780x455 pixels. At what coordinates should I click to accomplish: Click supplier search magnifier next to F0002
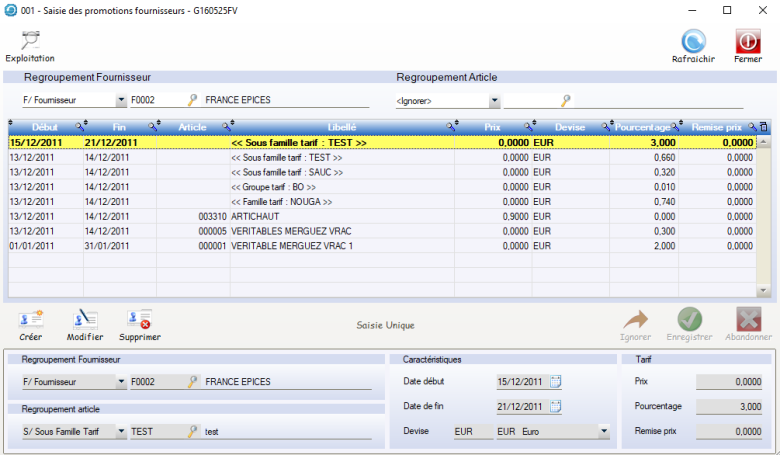192,100
